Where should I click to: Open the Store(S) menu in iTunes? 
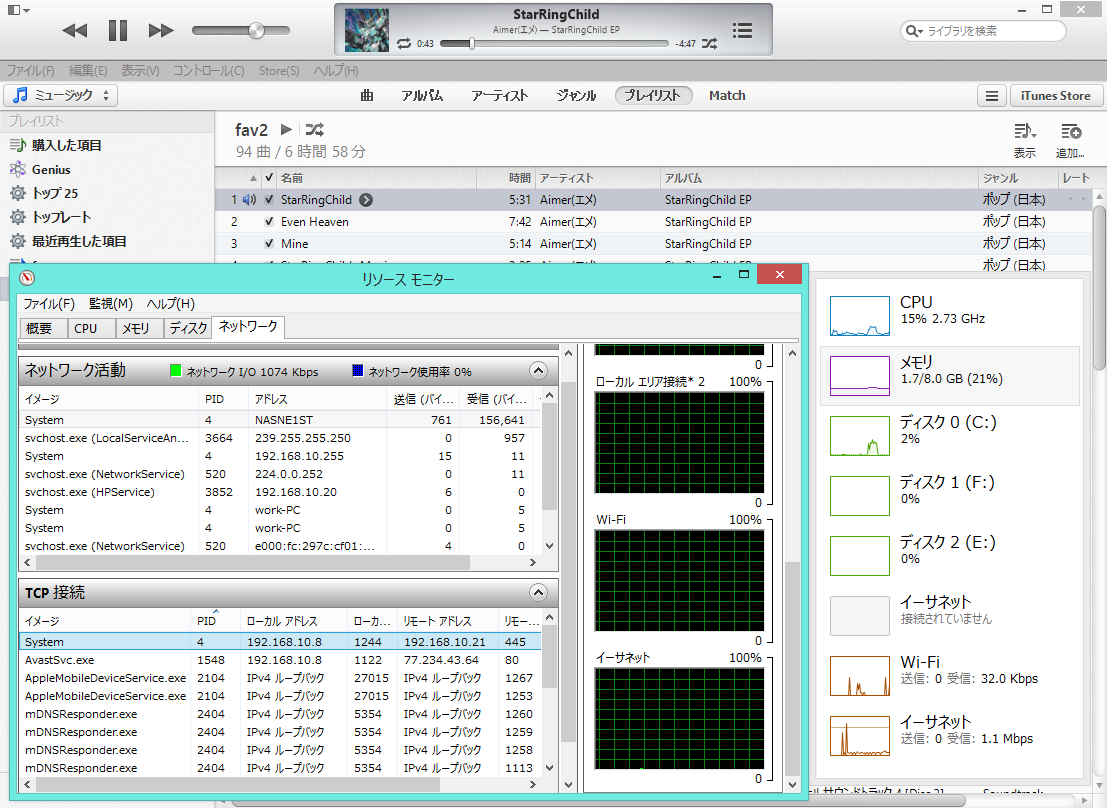tap(279, 71)
